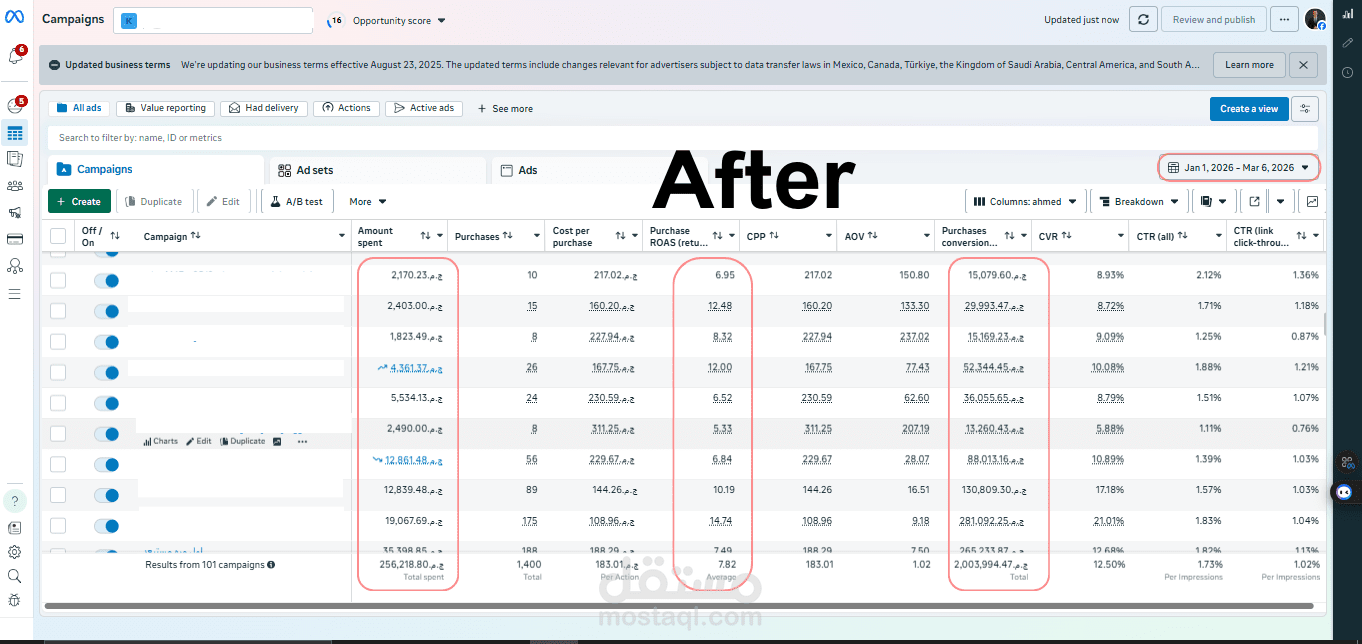
Task: Select the Campaigns table icon in left sidebar
Action: (x=15, y=133)
